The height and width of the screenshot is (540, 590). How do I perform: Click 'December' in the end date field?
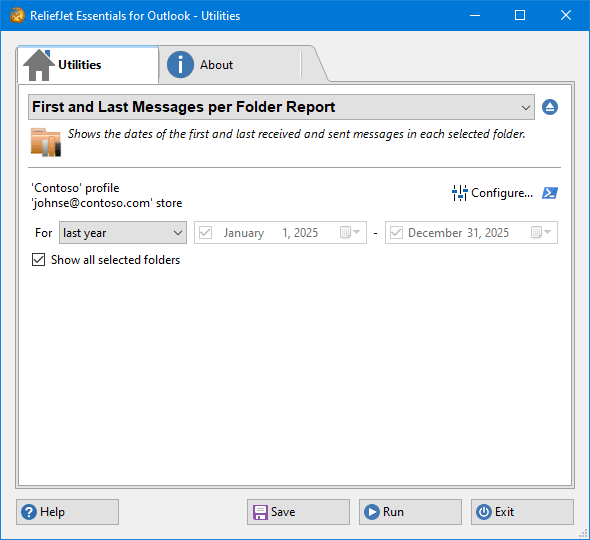pos(435,233)
